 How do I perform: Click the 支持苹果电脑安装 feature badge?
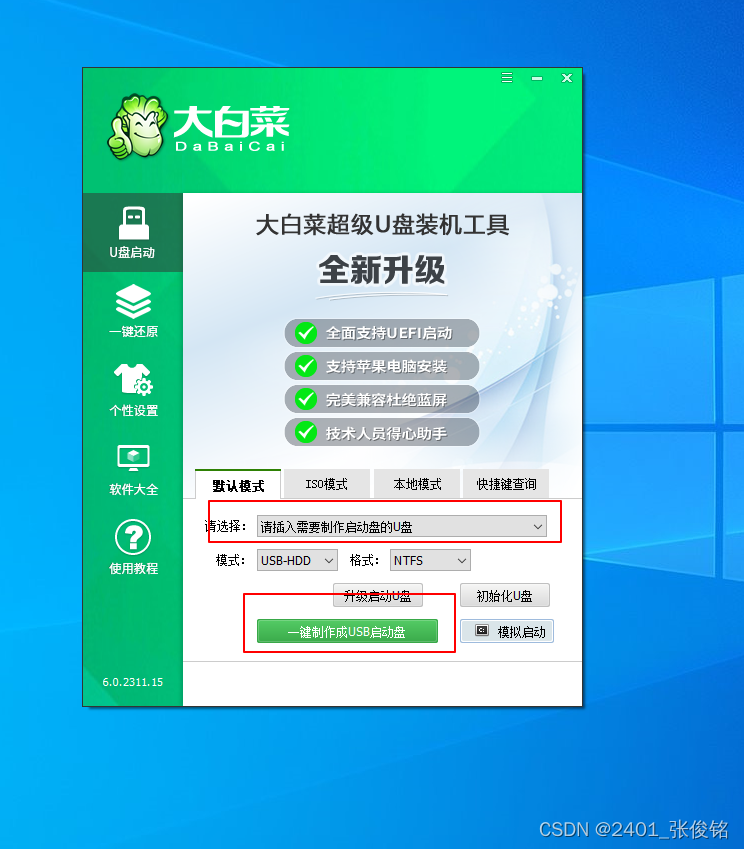tap(382, 367)
